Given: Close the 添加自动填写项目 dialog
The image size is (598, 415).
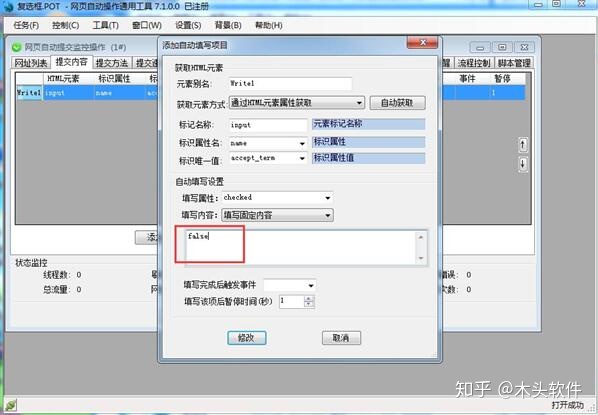Looking at the screenshot, I should 422,42.
